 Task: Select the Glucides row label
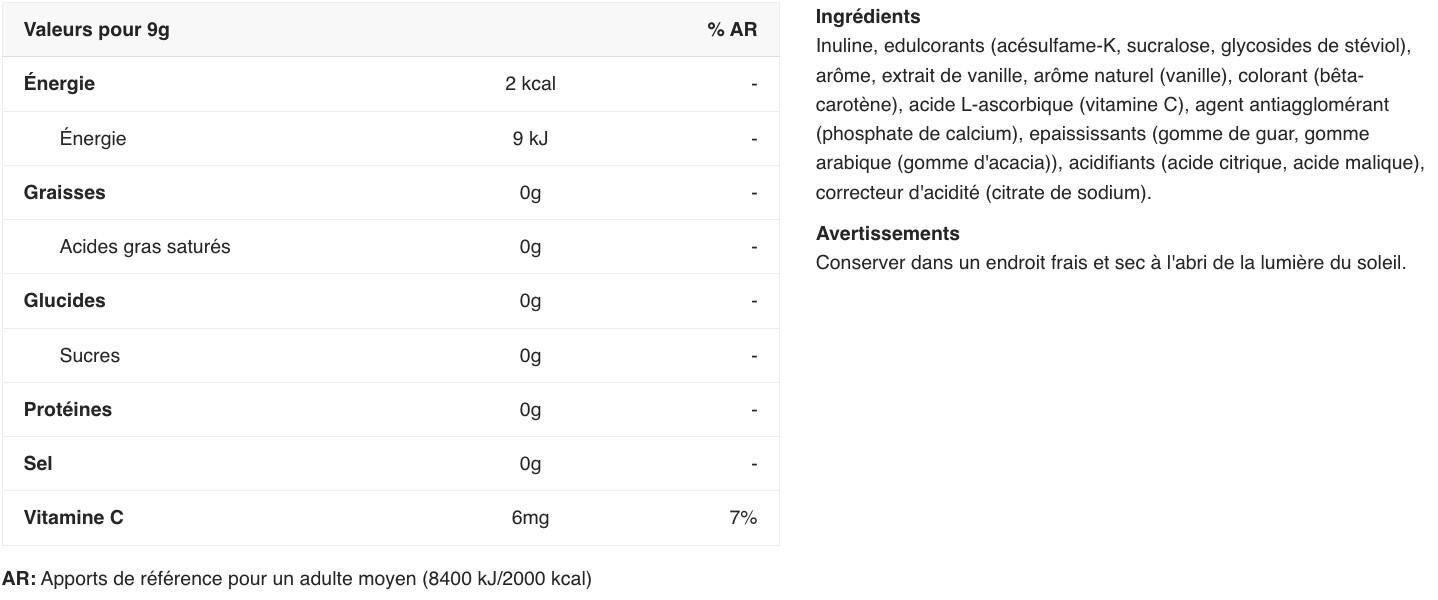64,300
